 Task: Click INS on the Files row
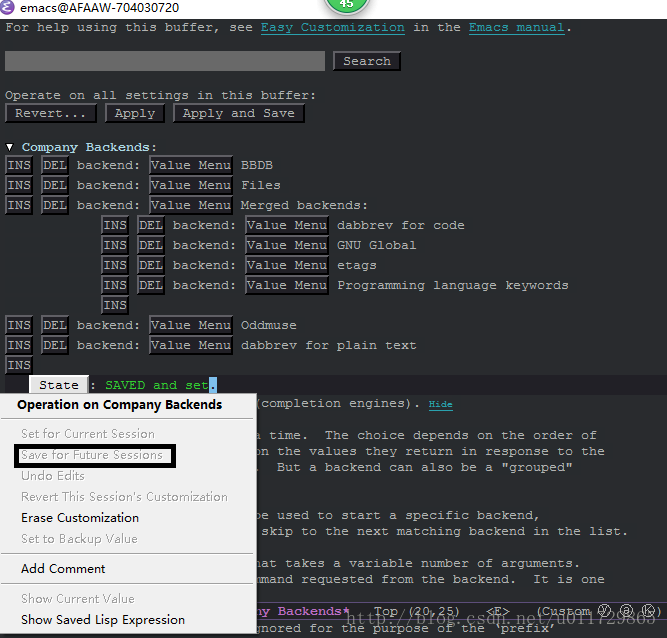point(19,185)
